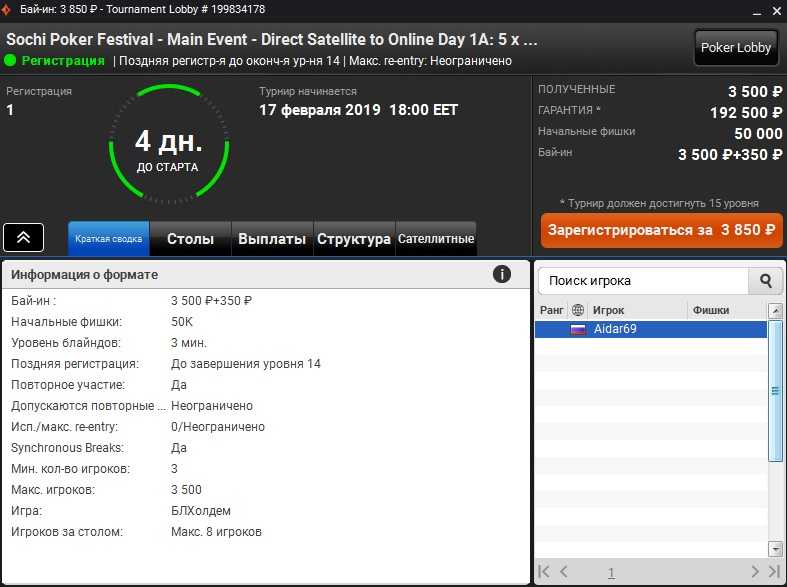The width and height of the screenshot is (787, 587).
Task: Go to previous page of player list
Action: point(564,571)
